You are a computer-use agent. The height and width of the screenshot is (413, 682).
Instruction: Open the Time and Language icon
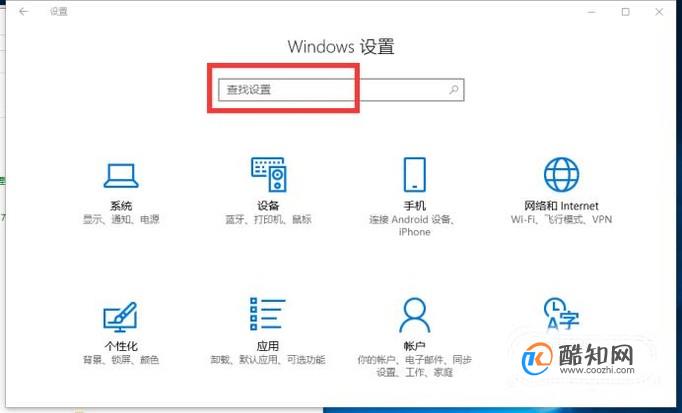point(561,313)
